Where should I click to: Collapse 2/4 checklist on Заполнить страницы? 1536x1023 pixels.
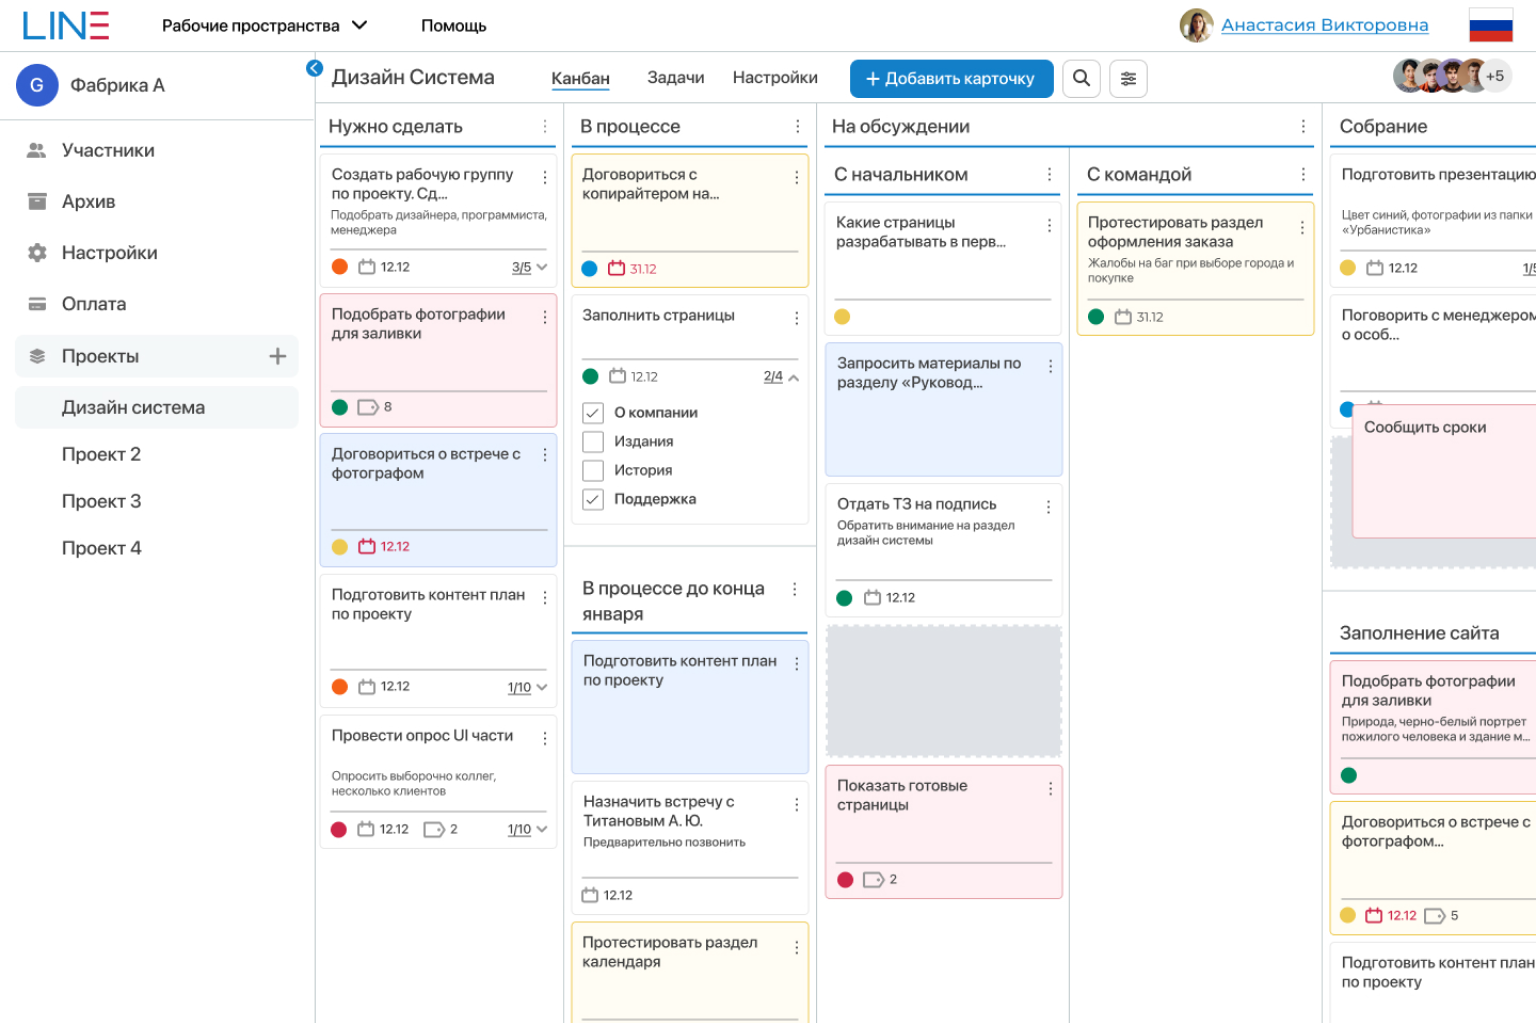tap(781, 377)
